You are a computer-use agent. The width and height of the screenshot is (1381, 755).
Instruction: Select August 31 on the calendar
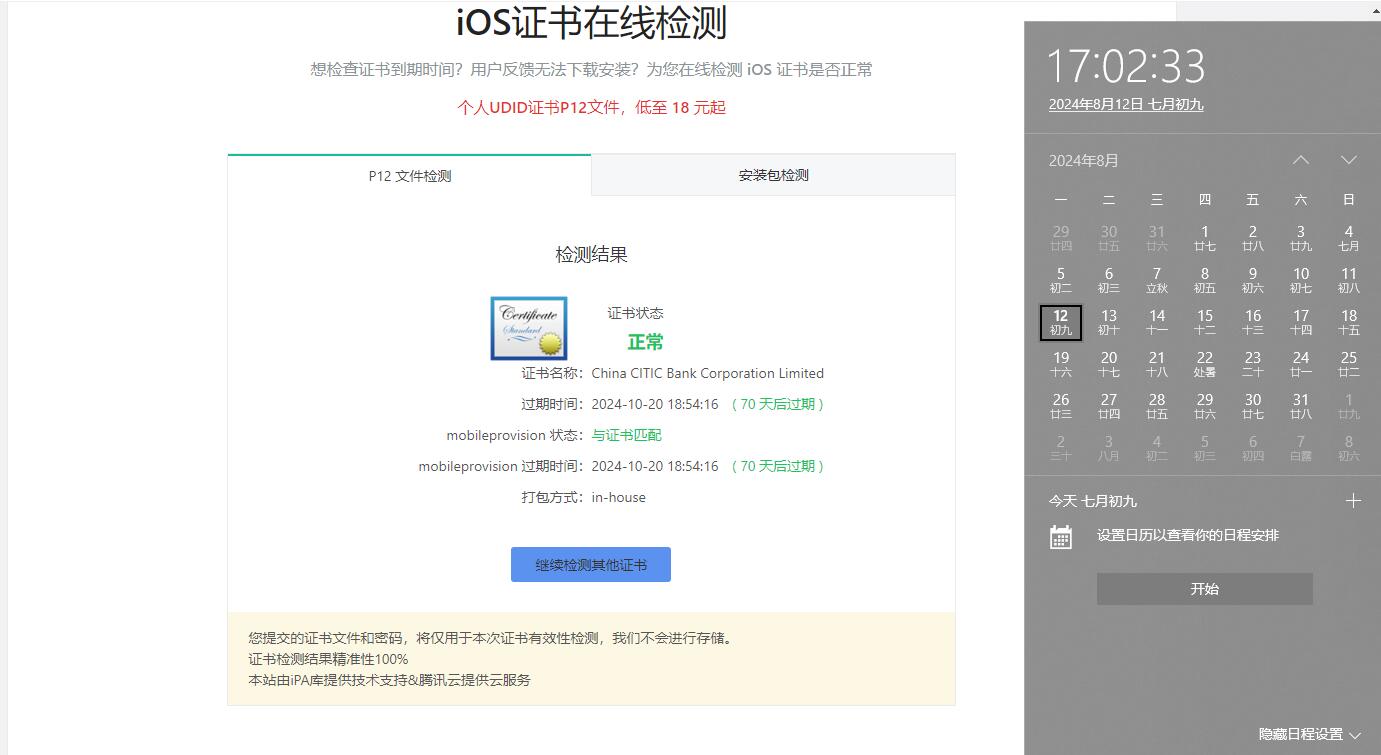1300,407
